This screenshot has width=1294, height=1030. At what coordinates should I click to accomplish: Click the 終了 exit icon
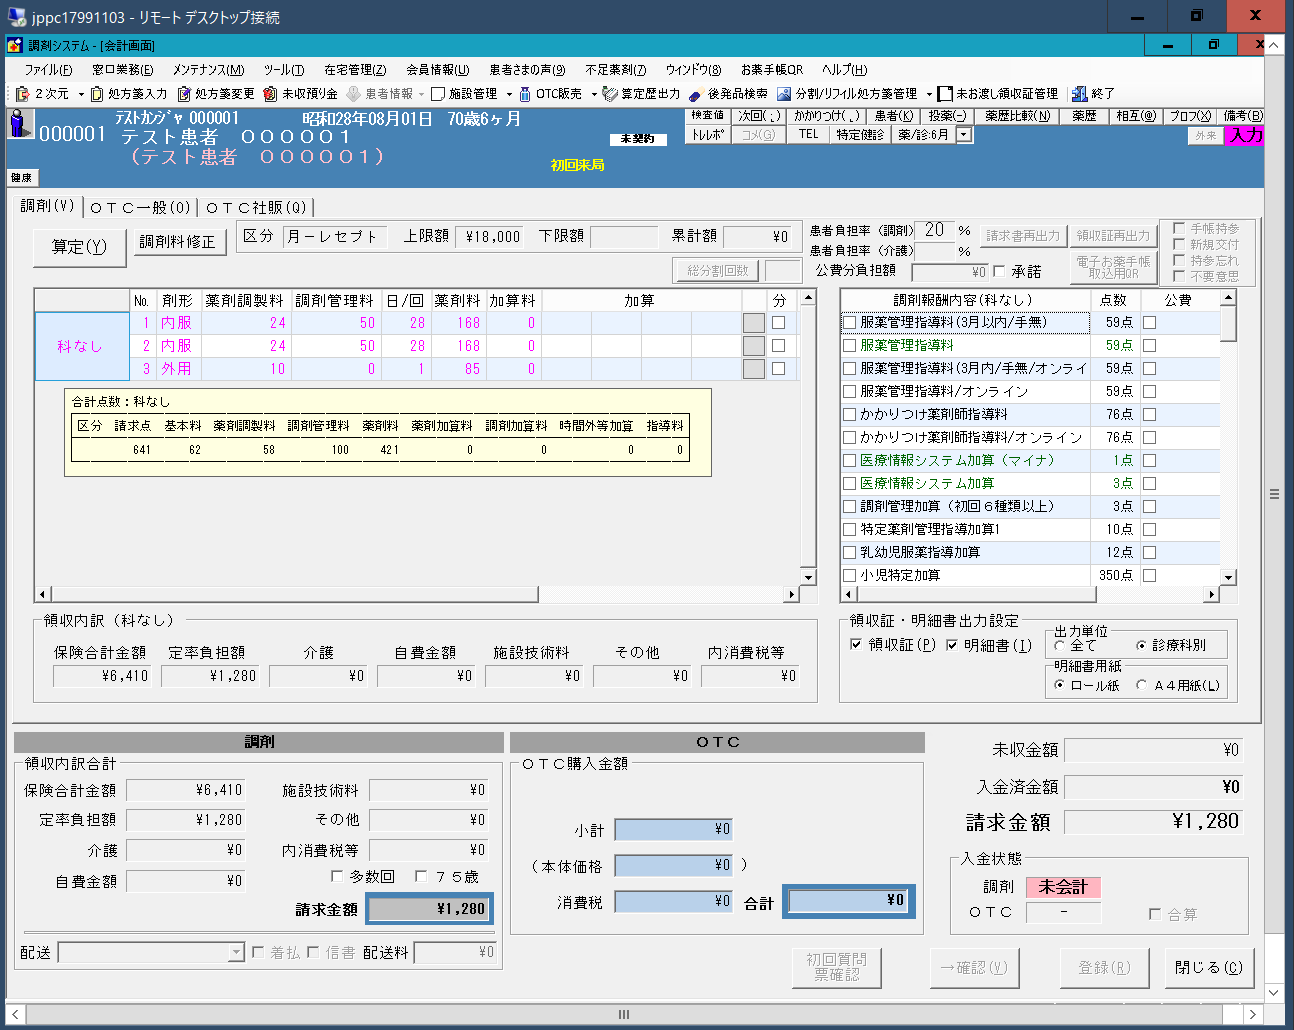click(1079, 94)
